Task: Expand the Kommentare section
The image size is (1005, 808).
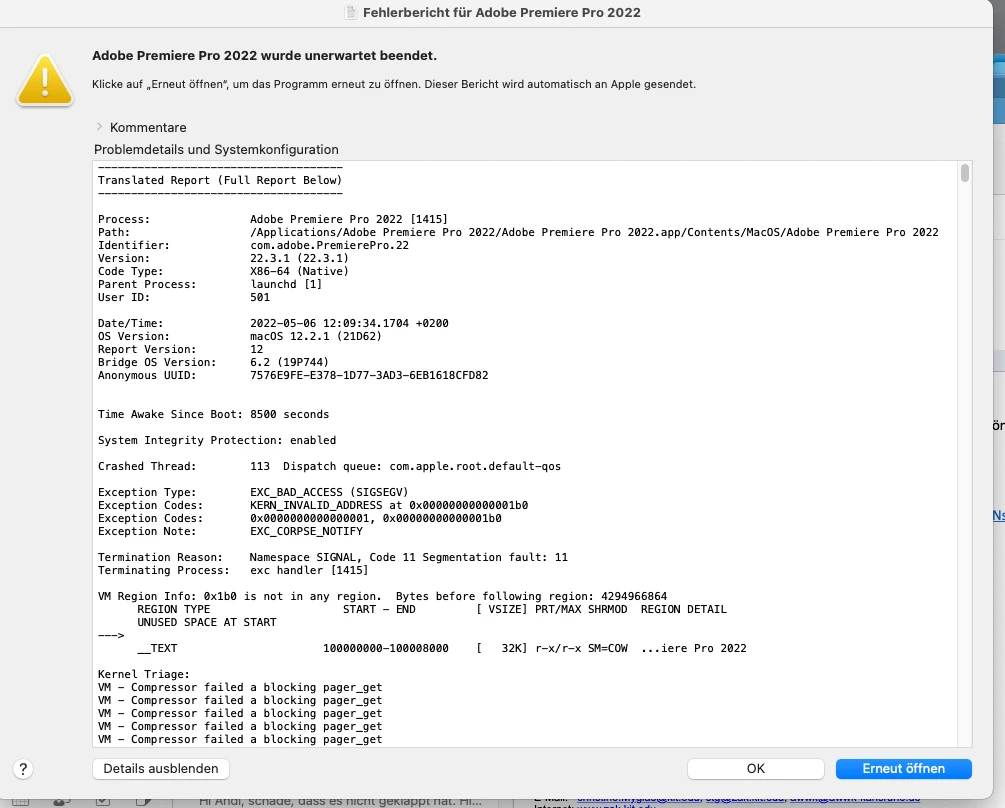Action: click(99, 127)
